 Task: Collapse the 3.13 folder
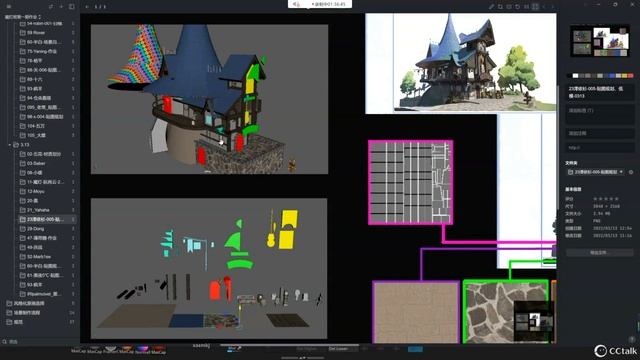coord(10,144)
